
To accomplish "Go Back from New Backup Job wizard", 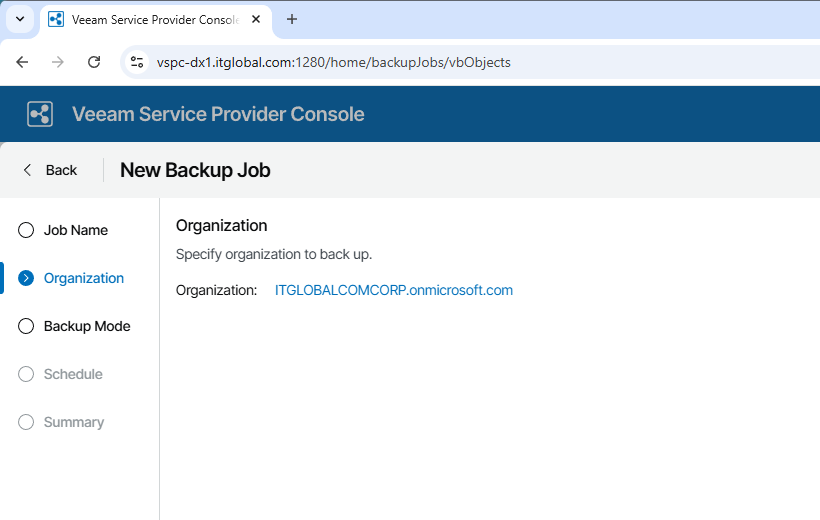I will click(51, 170).
